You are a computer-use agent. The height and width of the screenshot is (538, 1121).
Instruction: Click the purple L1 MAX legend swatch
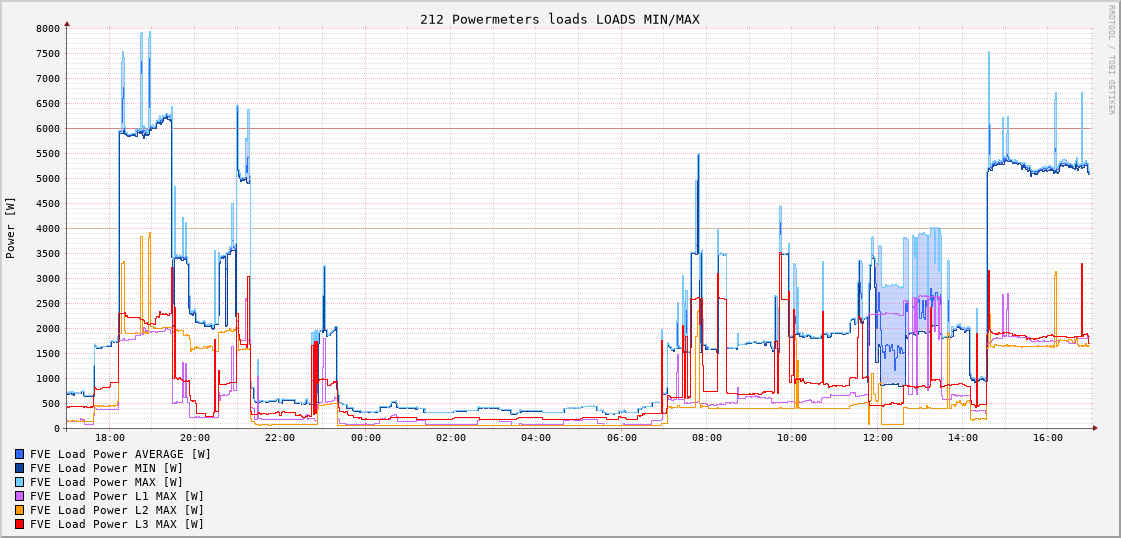[19, 496]
